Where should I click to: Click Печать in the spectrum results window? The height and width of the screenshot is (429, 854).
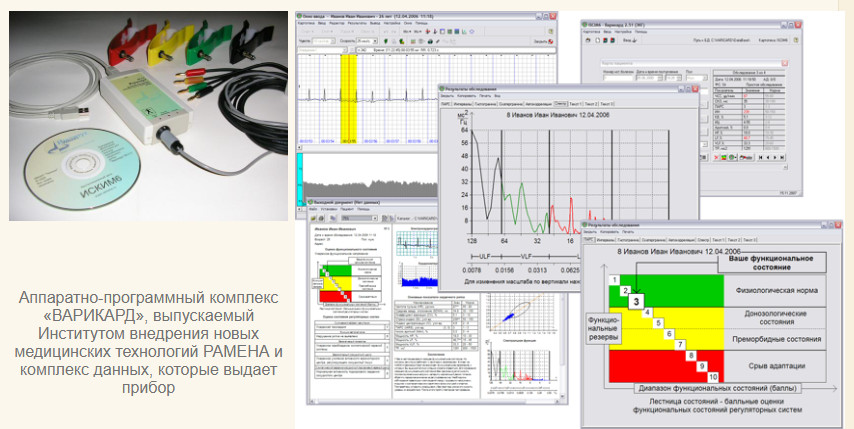point(485,95)
